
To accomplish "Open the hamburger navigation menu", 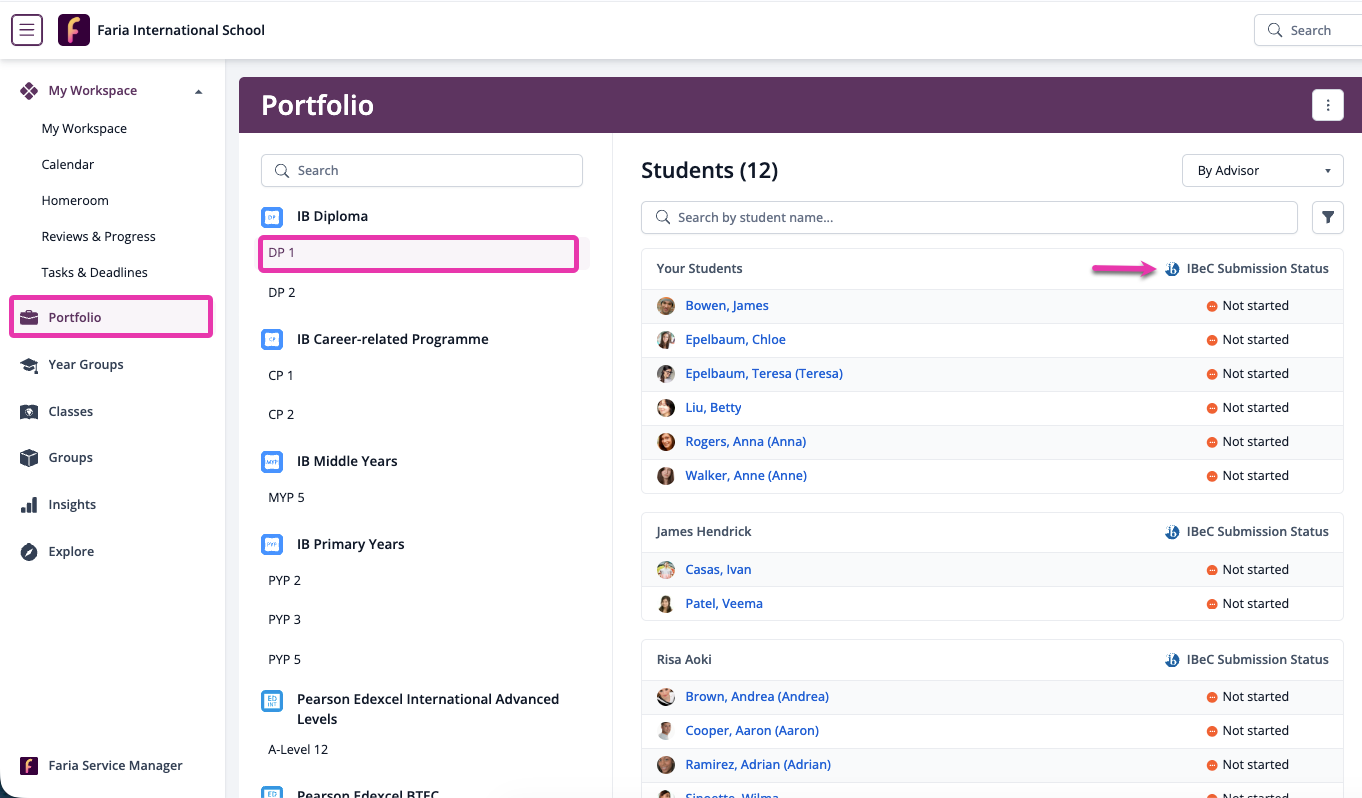I will (27, 30).
